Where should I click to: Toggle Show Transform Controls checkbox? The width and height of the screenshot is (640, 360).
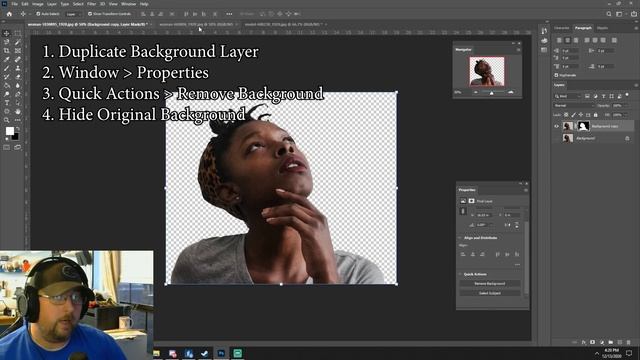point(90,14)
